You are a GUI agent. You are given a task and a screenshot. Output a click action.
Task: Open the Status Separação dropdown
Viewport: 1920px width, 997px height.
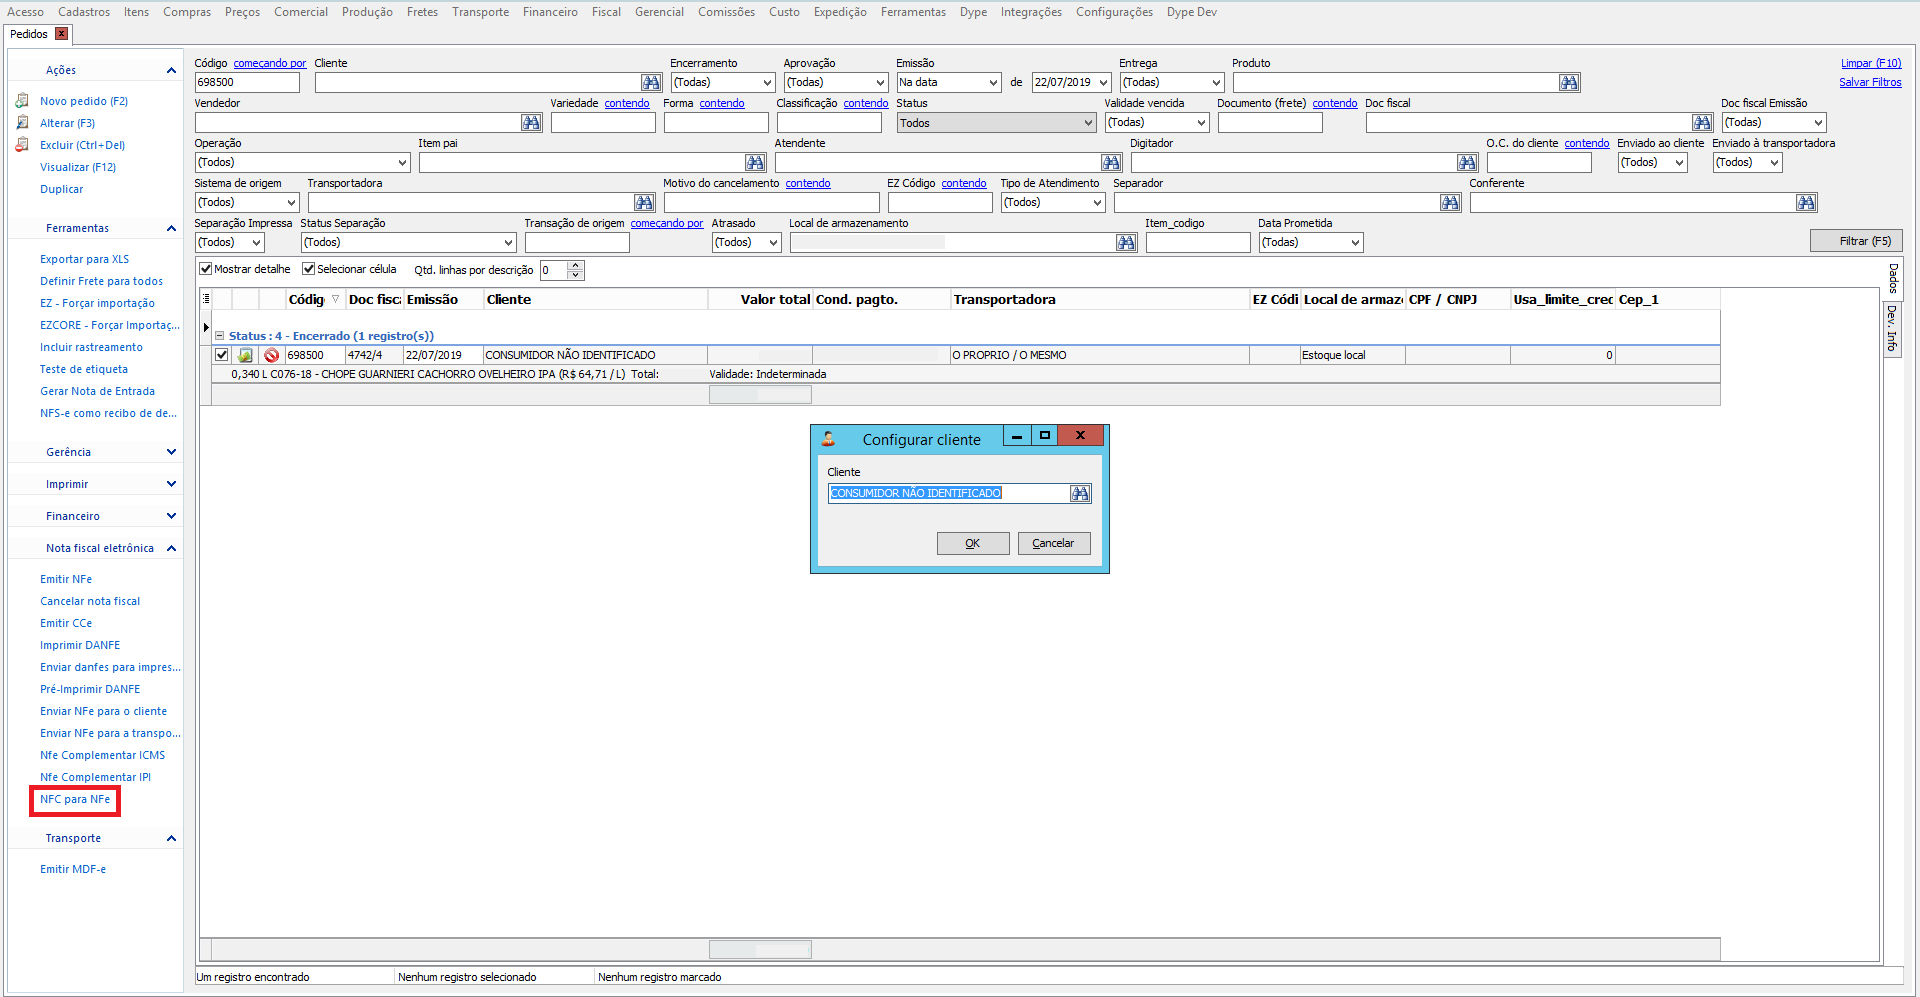[508, 243]
